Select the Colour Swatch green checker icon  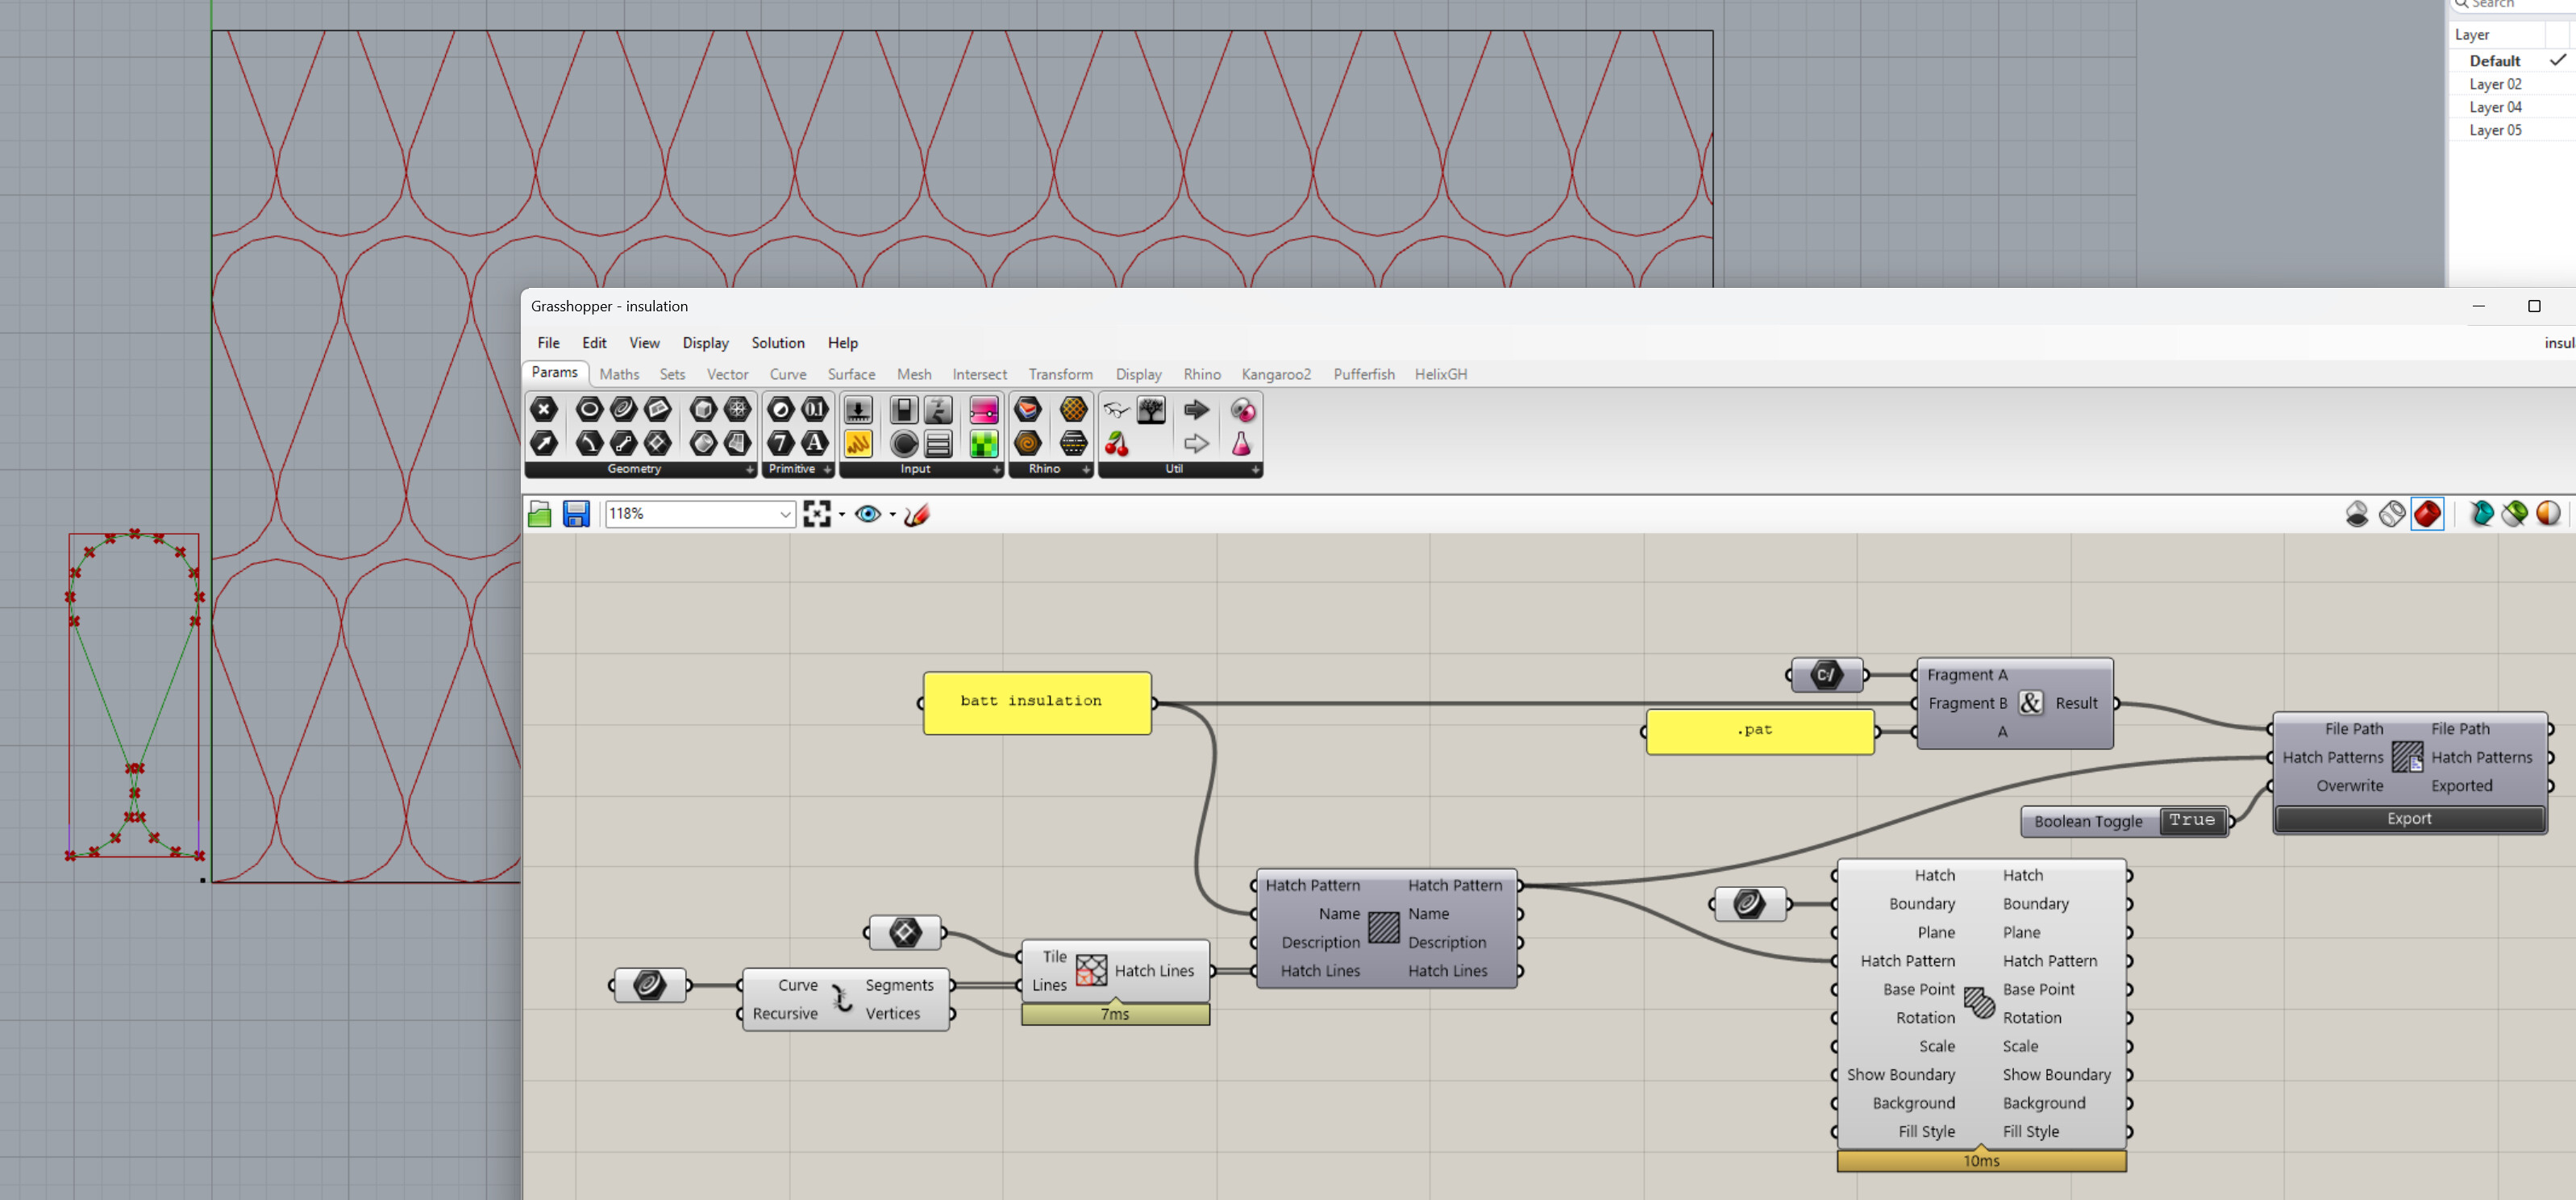984,443
